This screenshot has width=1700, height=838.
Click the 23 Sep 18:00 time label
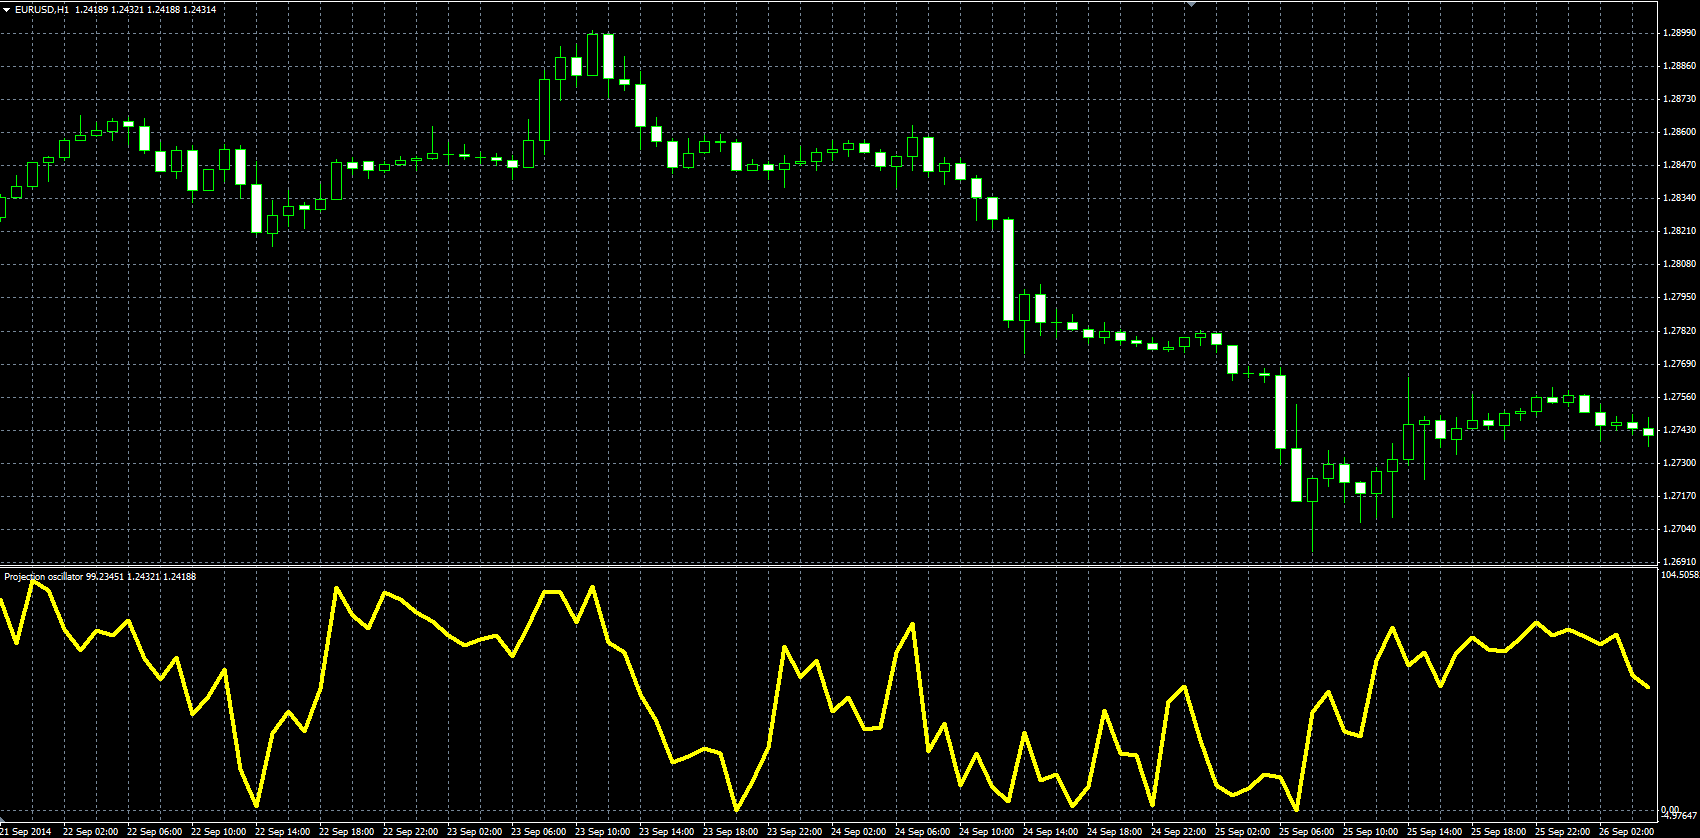[730, 832]
